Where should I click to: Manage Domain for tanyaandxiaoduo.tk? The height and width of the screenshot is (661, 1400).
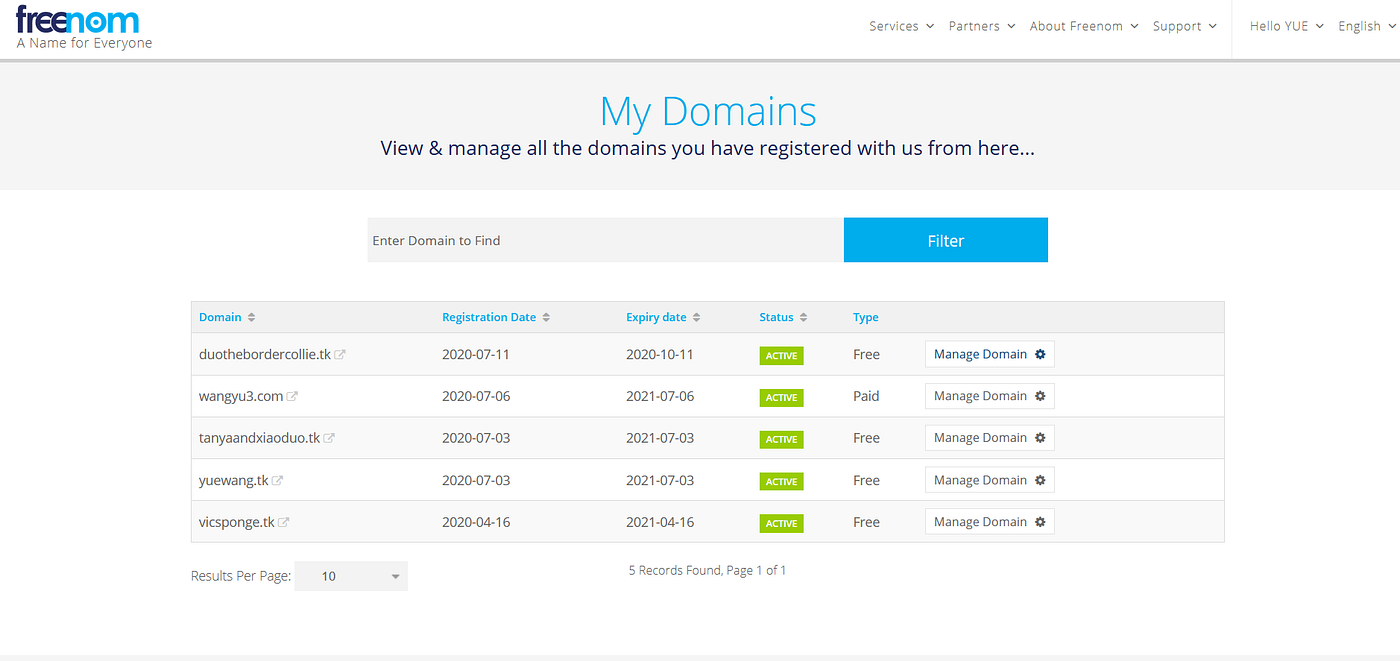click(990, 438)
